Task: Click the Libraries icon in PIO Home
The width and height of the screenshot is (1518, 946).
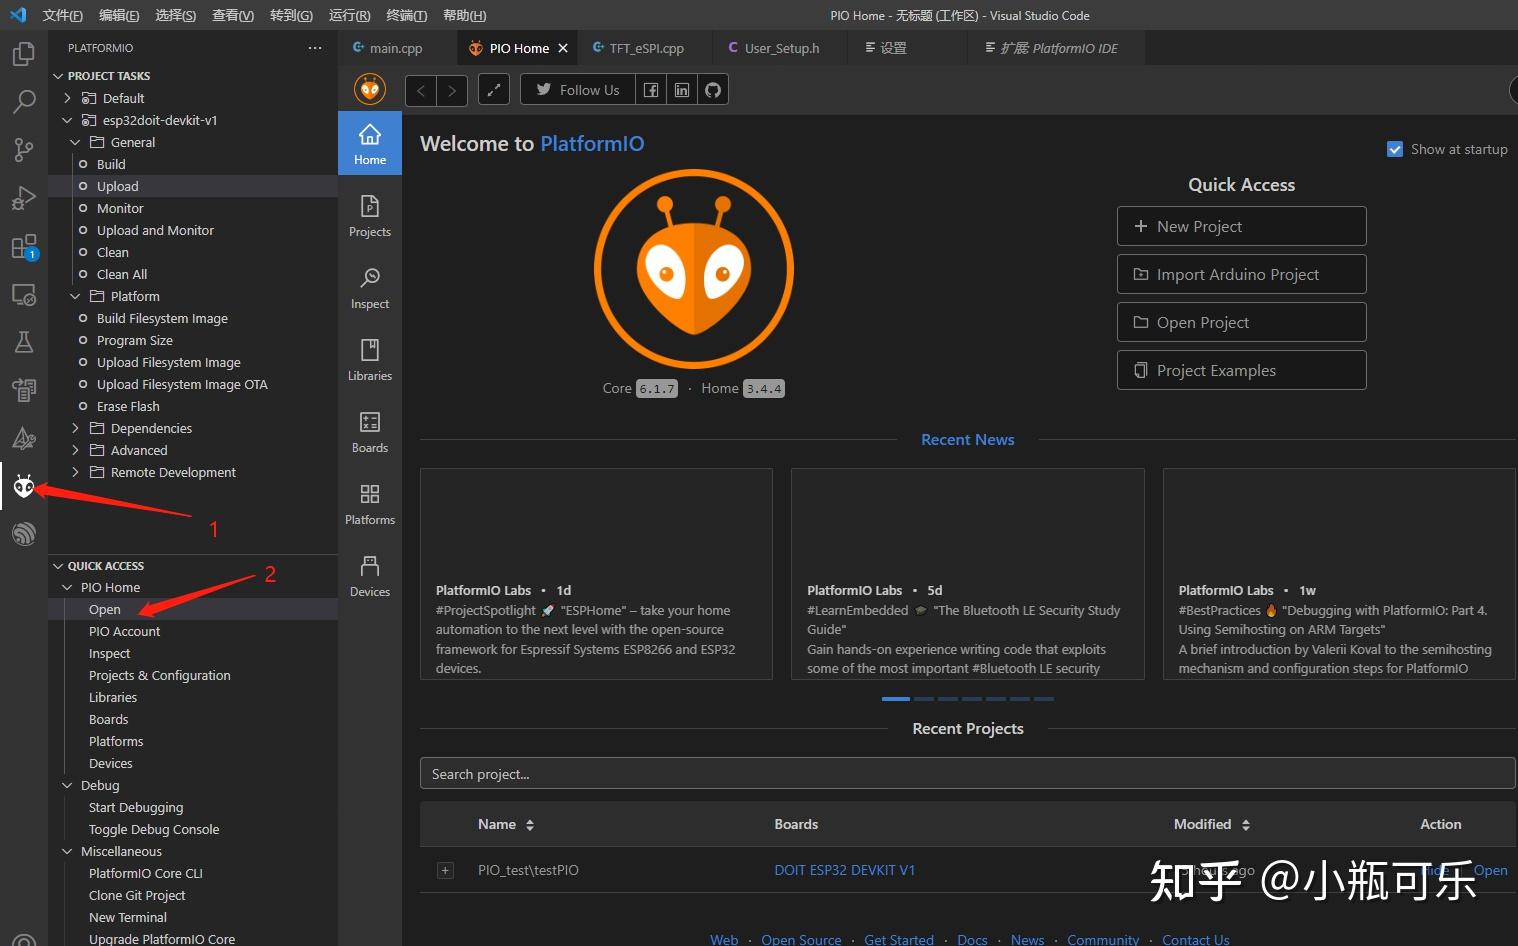Action: pos(369,359)
